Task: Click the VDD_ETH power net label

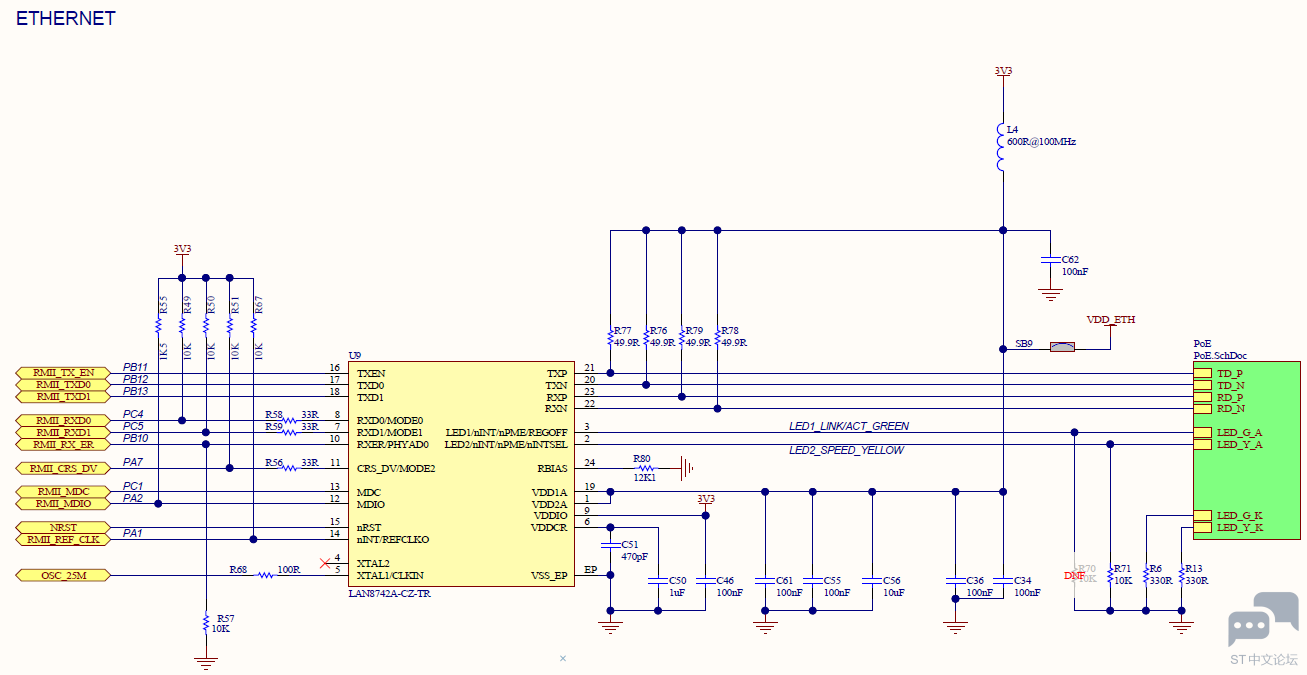Action: (1110, 320)
